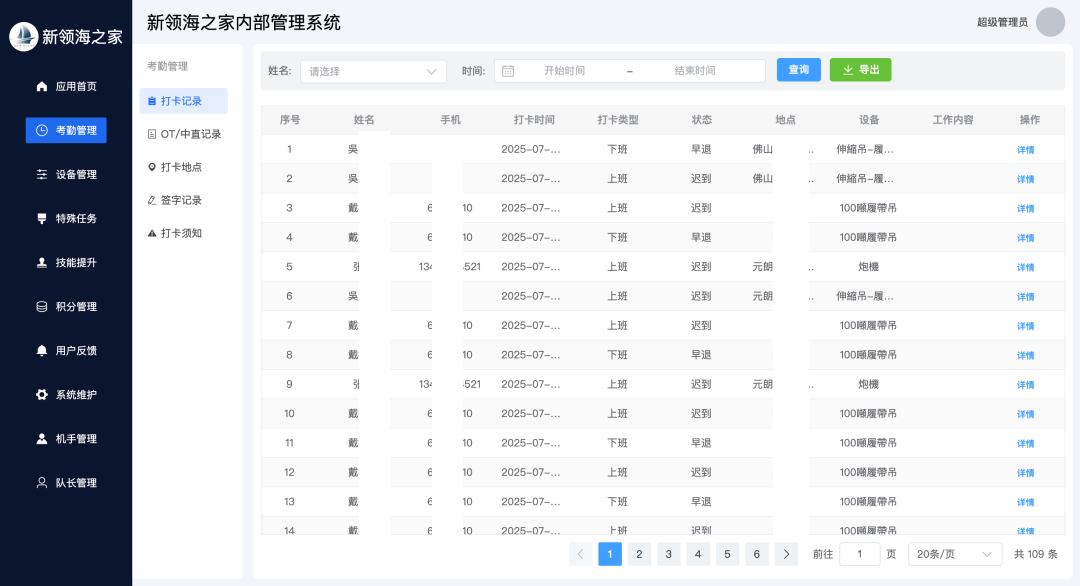Click the bell icon beside 用户反馈
This screenshot has height=586, width=1080.
pos(42,350)
